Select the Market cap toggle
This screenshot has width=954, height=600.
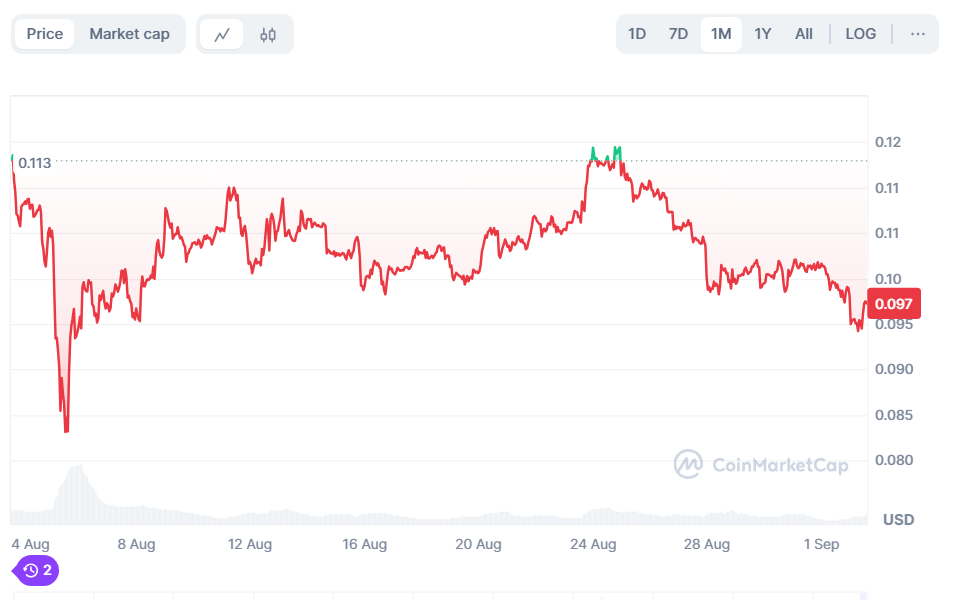click(129, 34)
